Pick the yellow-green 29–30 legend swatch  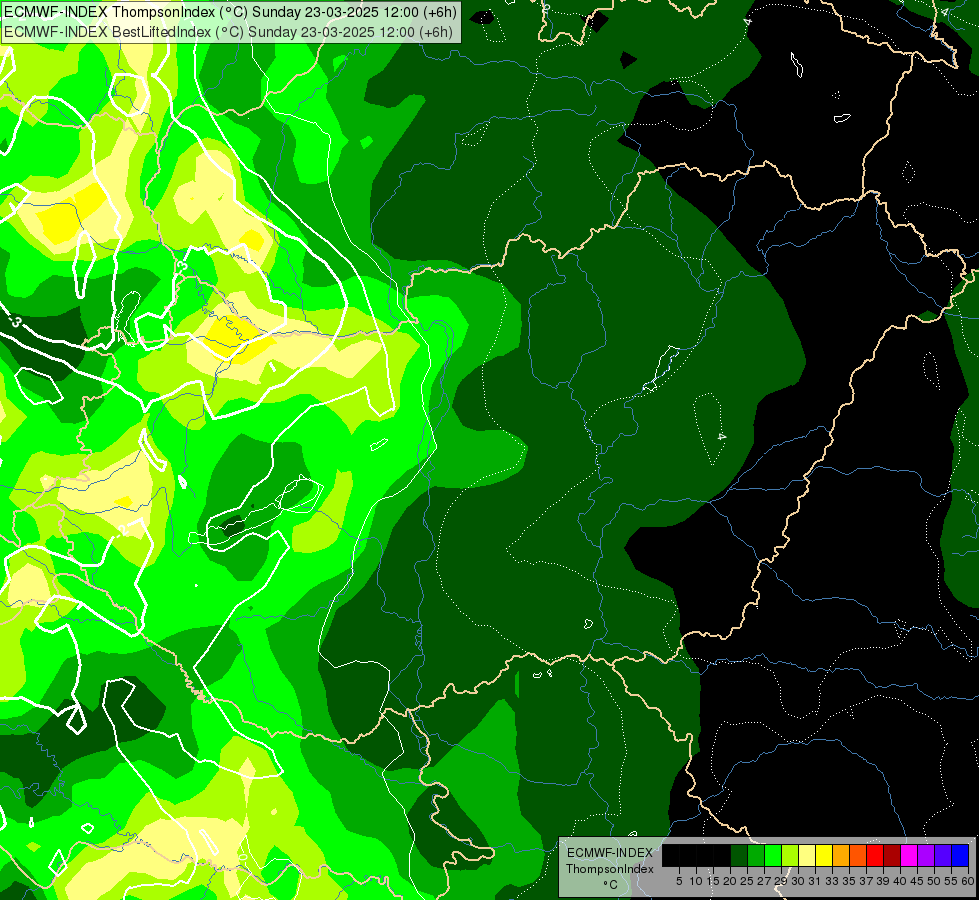(x=790, y=855)
